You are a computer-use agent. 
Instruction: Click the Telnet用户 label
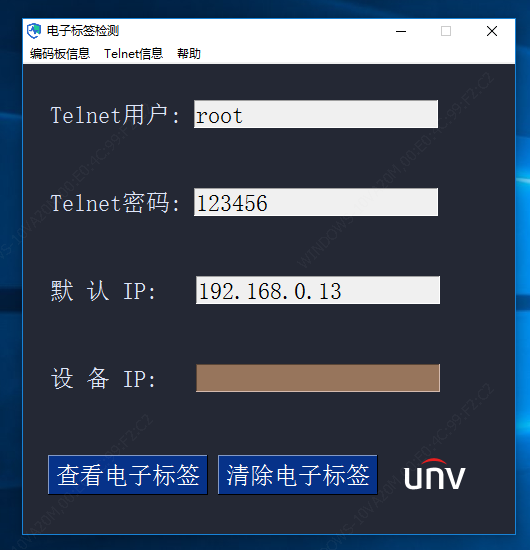pyautogui.click(x=115, y=115)
